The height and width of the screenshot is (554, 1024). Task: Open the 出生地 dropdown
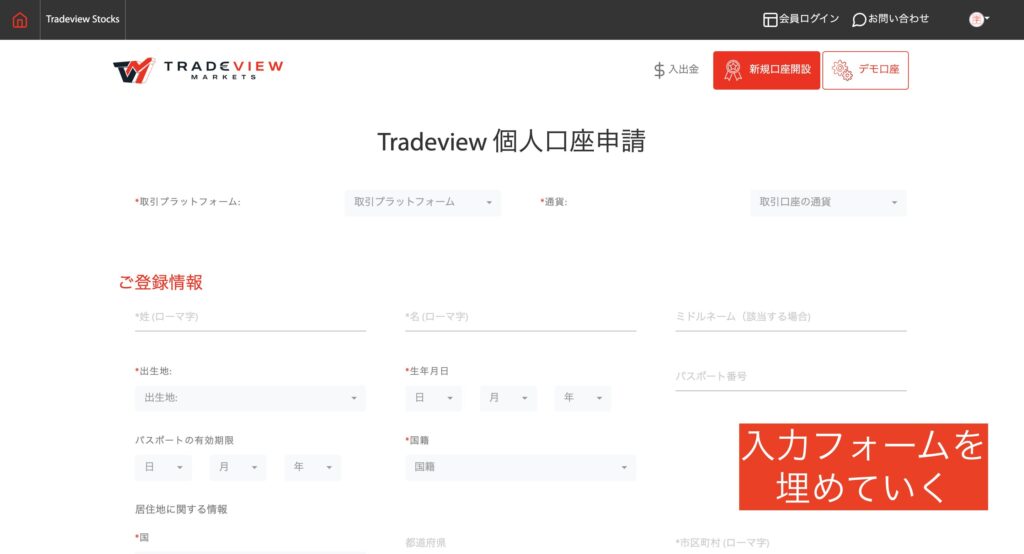(x=250, y=398)
